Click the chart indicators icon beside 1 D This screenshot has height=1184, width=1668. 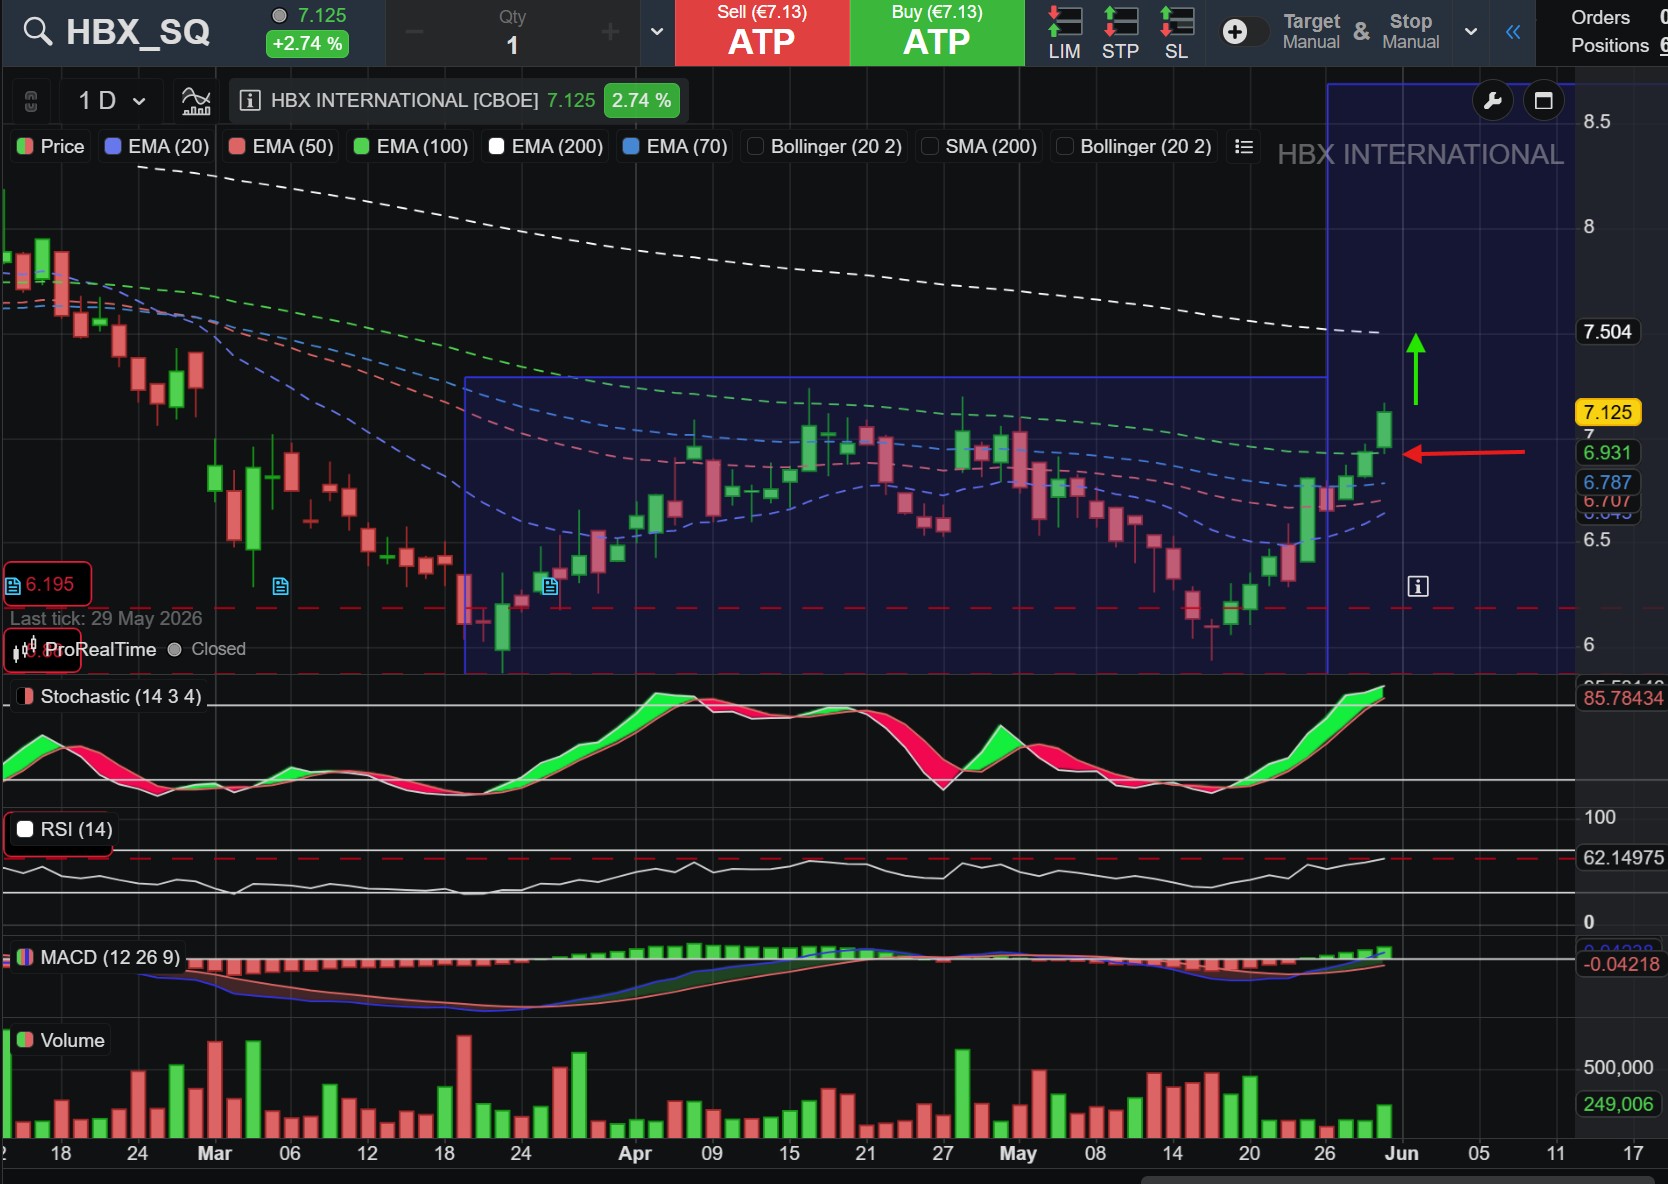(196, 100)
